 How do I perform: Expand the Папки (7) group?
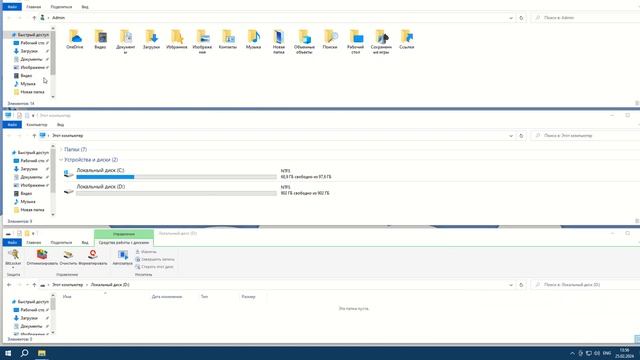tap(61, 149)
